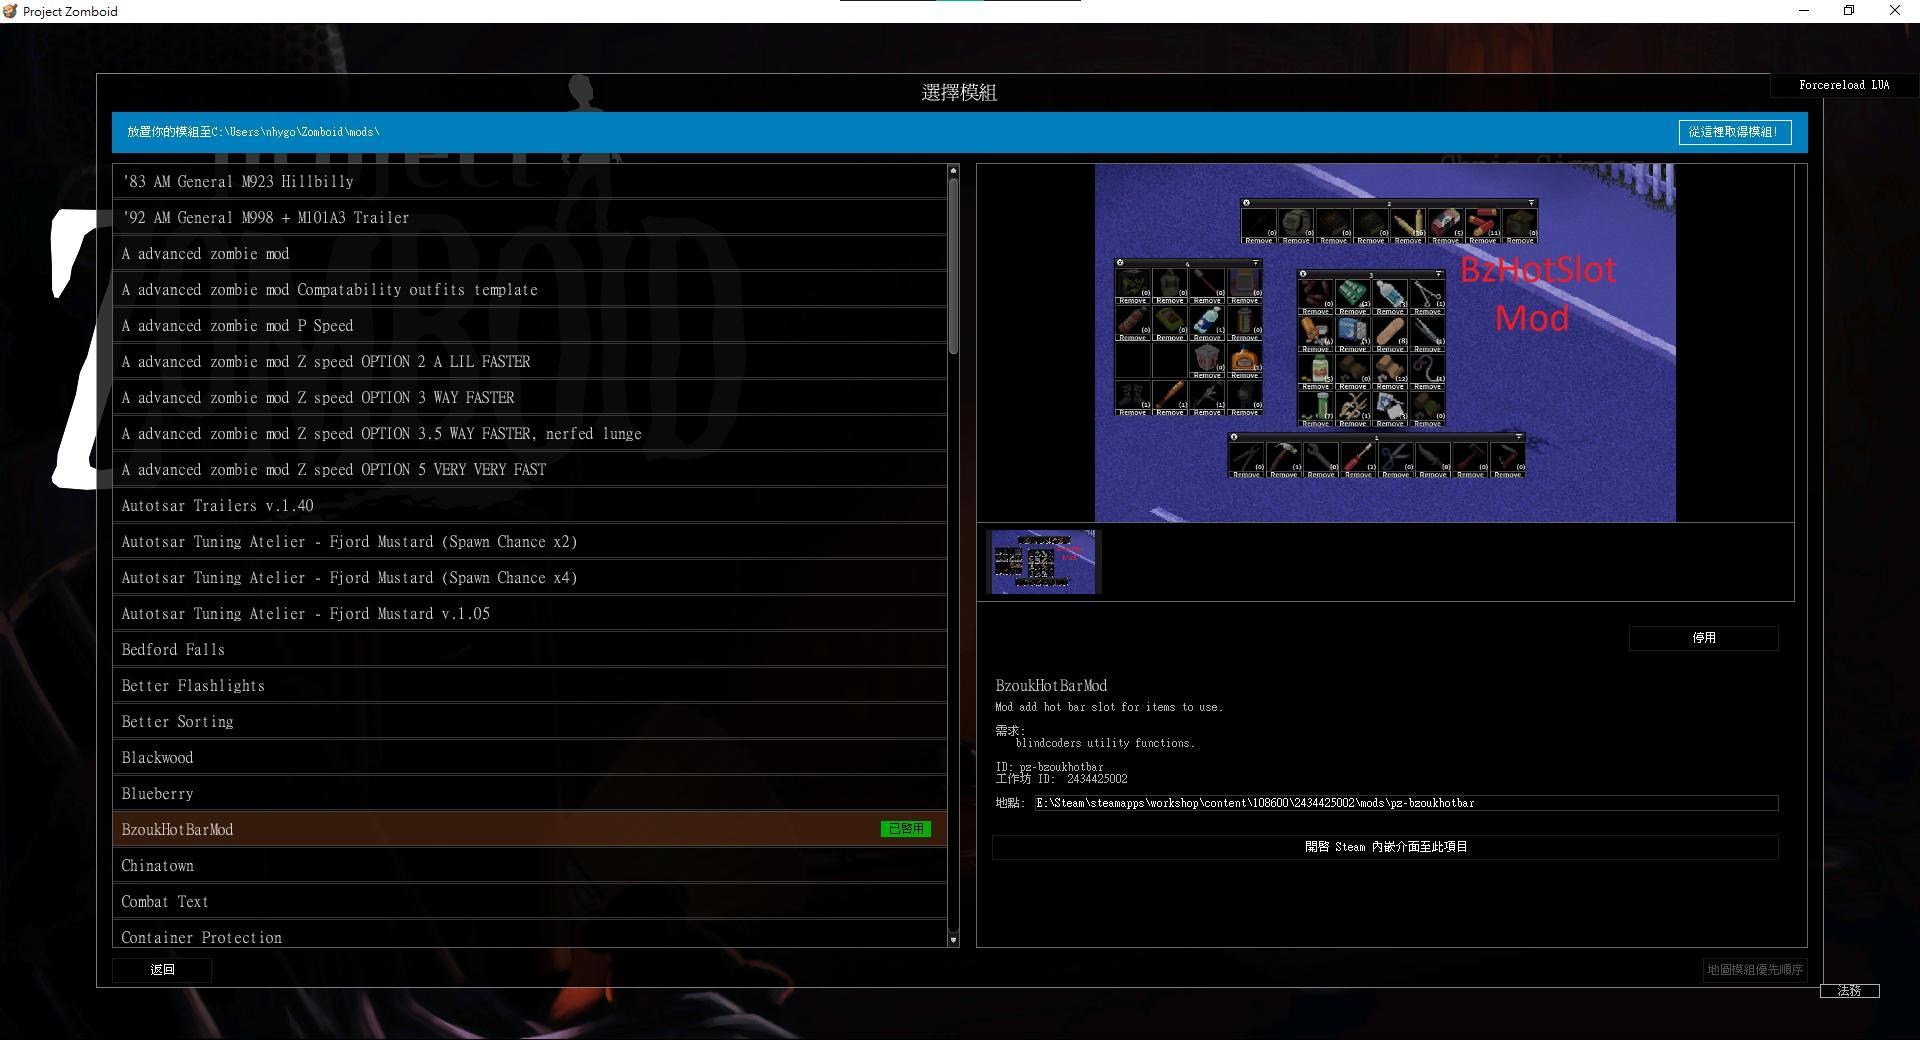Open Steam overlay for this item button
Image resolution: width=1920 pixels, height=1040 pixels.
coord(1385,847)
